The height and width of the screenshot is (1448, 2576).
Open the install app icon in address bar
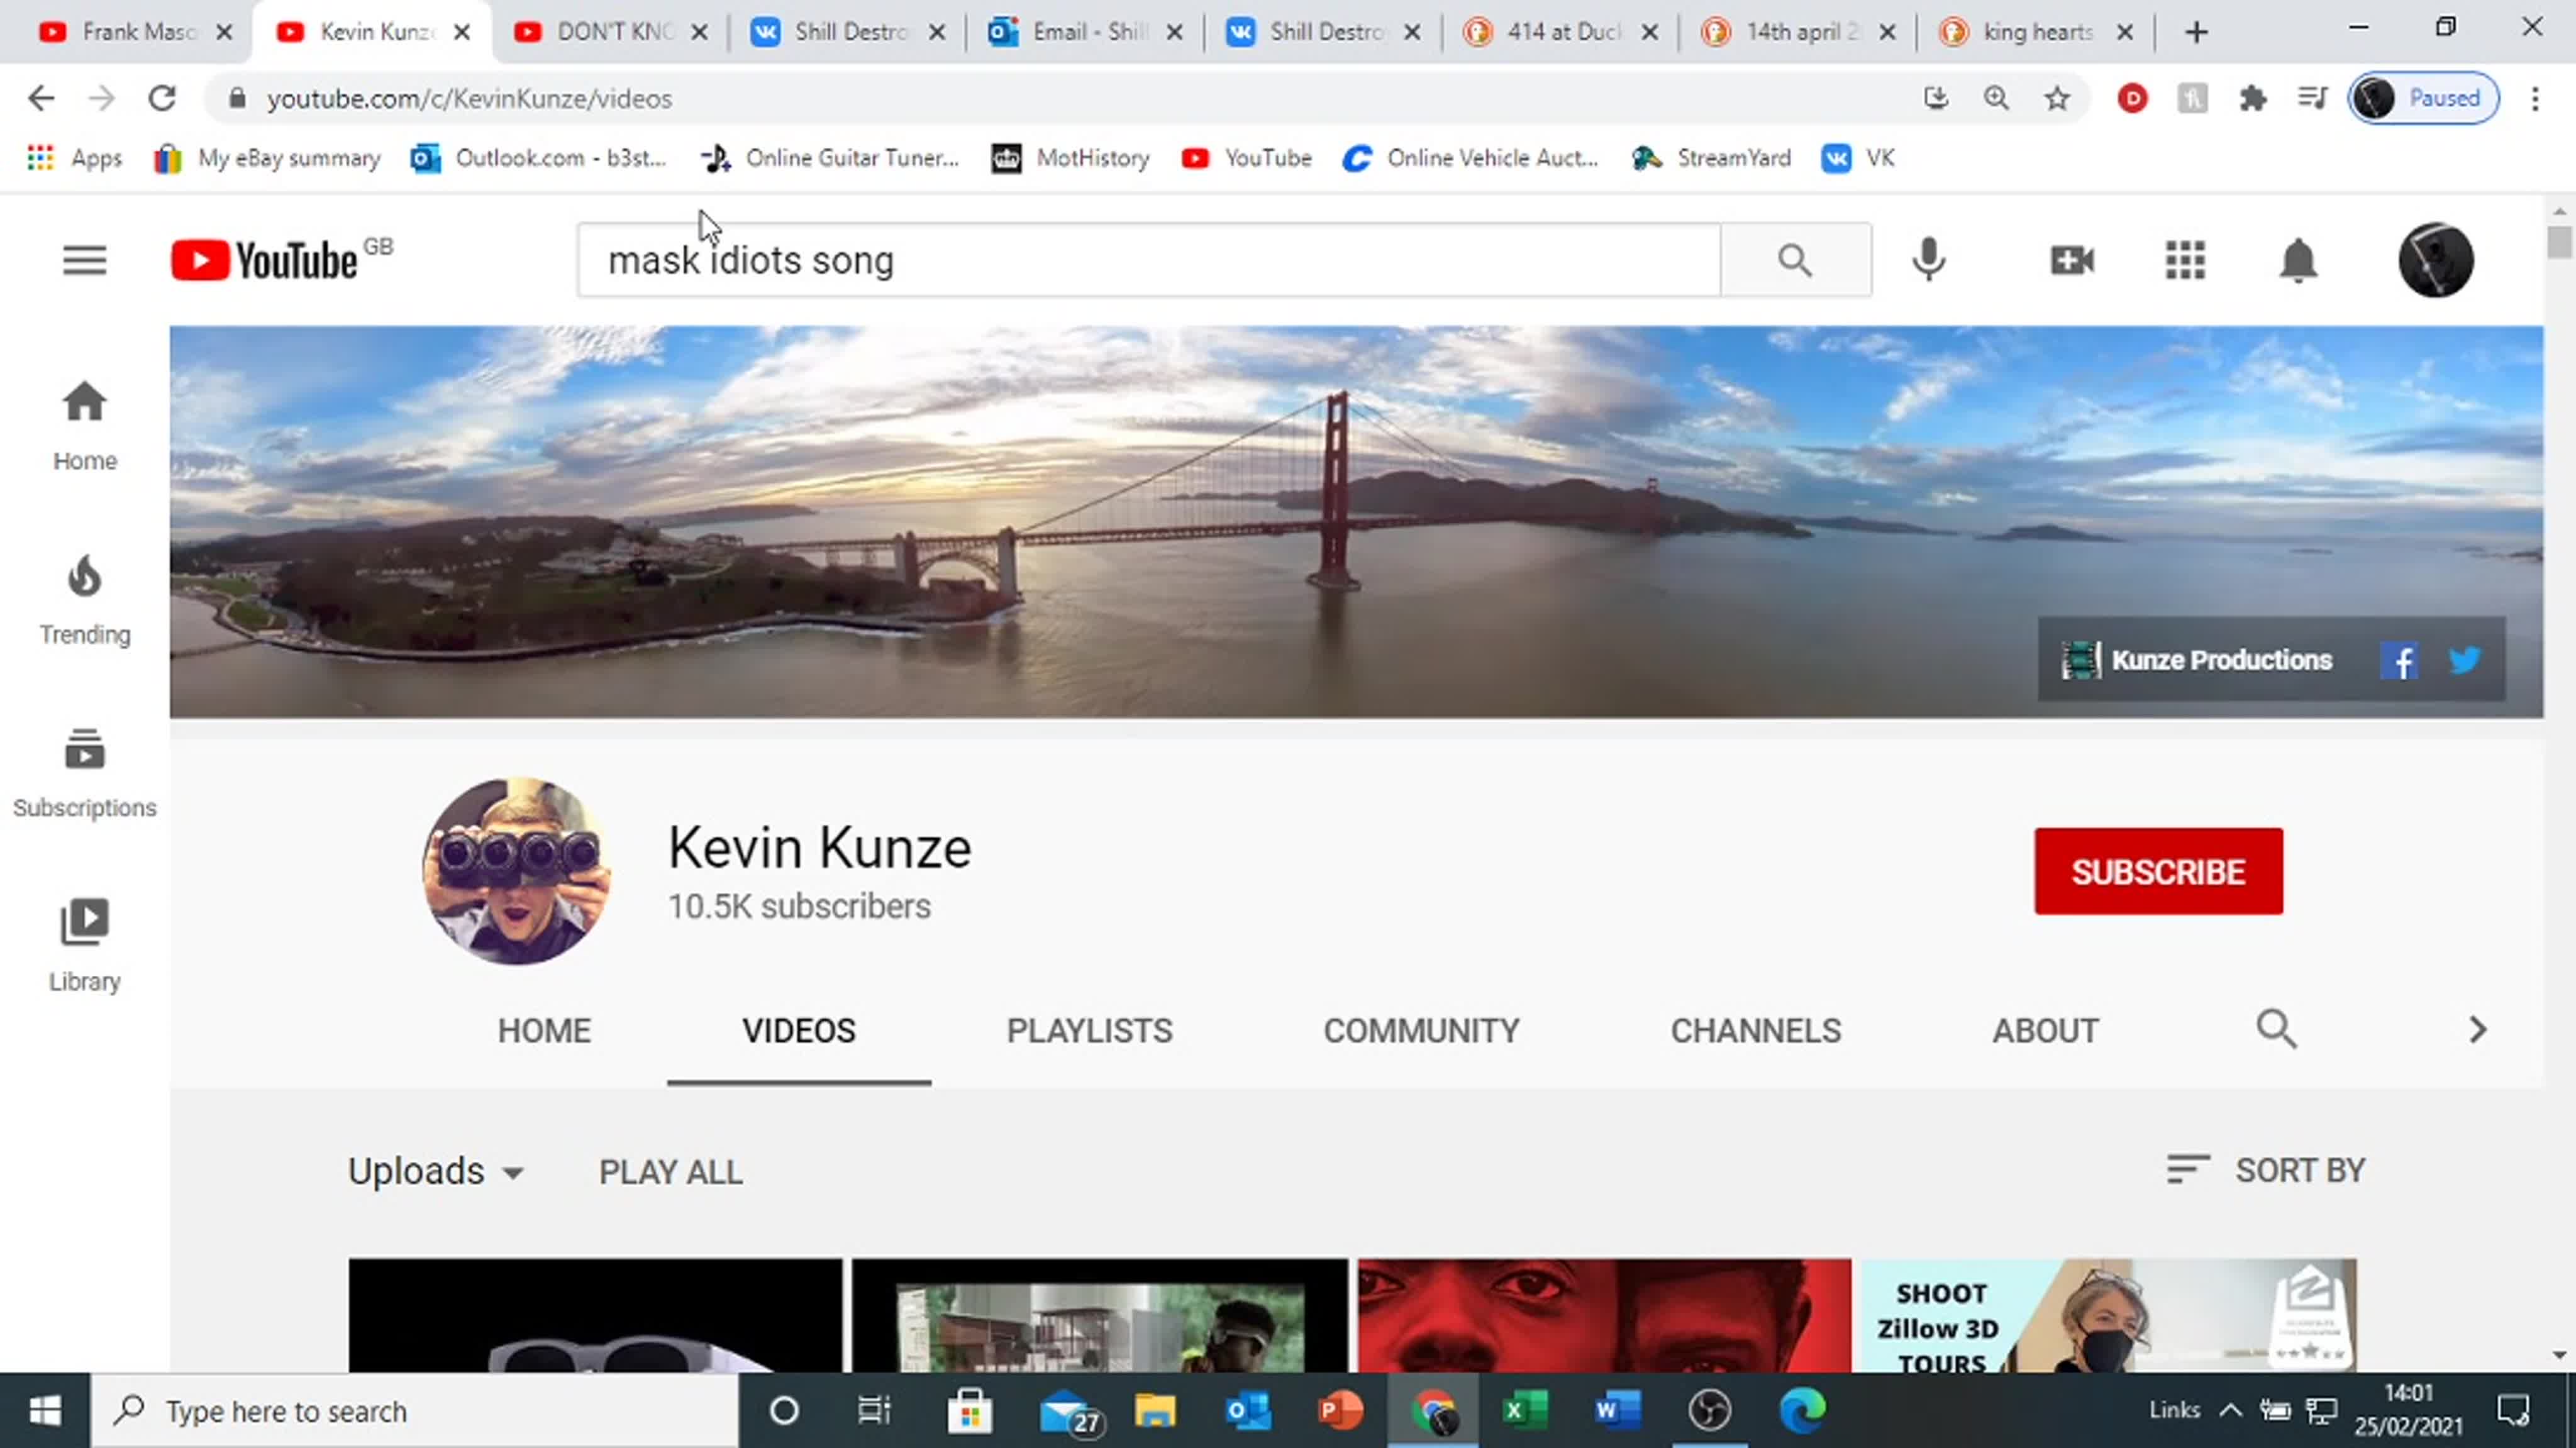tap(1936, 98)
